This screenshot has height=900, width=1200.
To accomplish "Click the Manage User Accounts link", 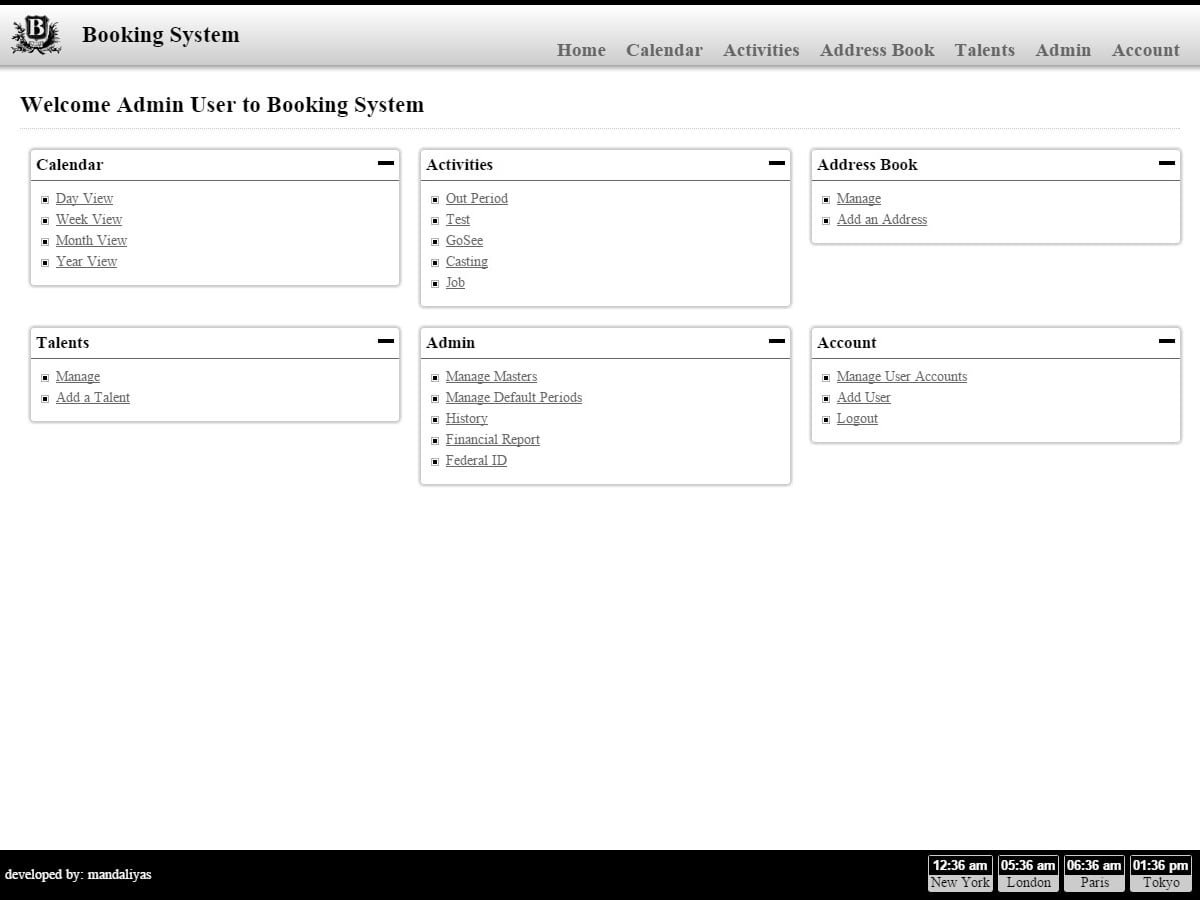I will pos(901,376).
